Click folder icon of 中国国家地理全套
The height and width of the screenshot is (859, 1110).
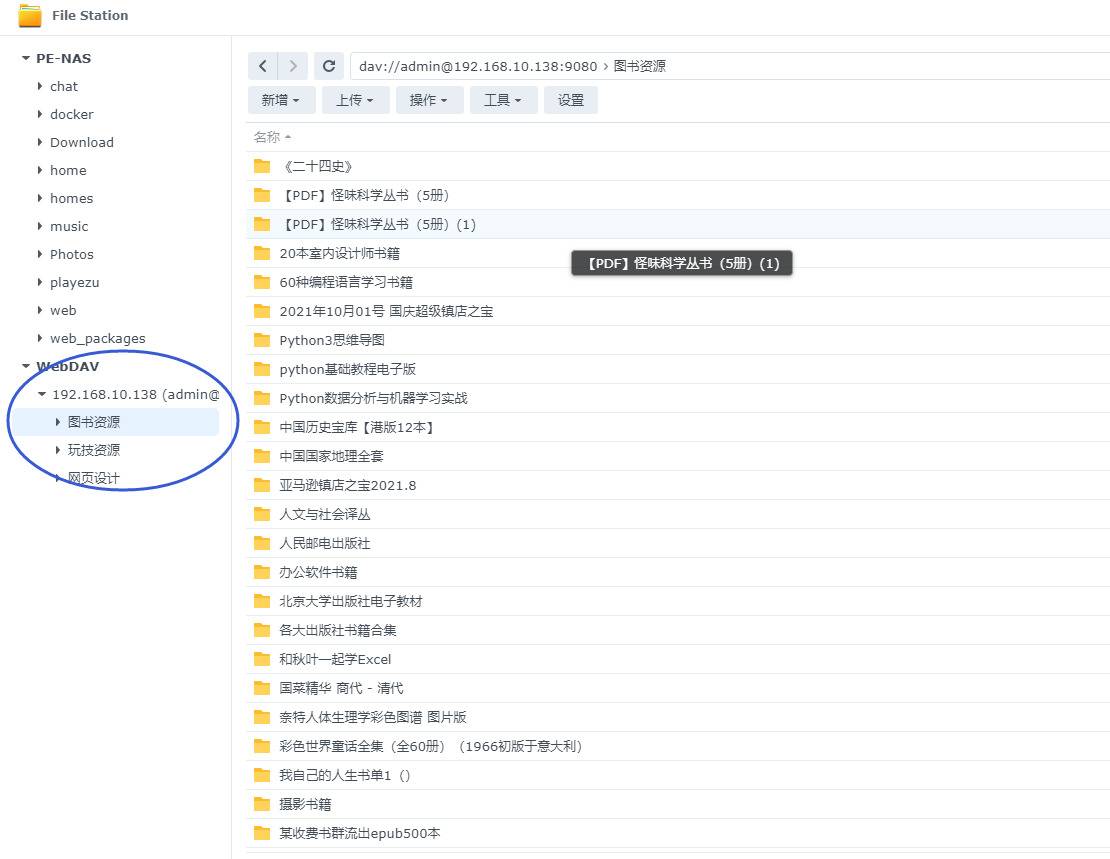[x=262, y=456]
